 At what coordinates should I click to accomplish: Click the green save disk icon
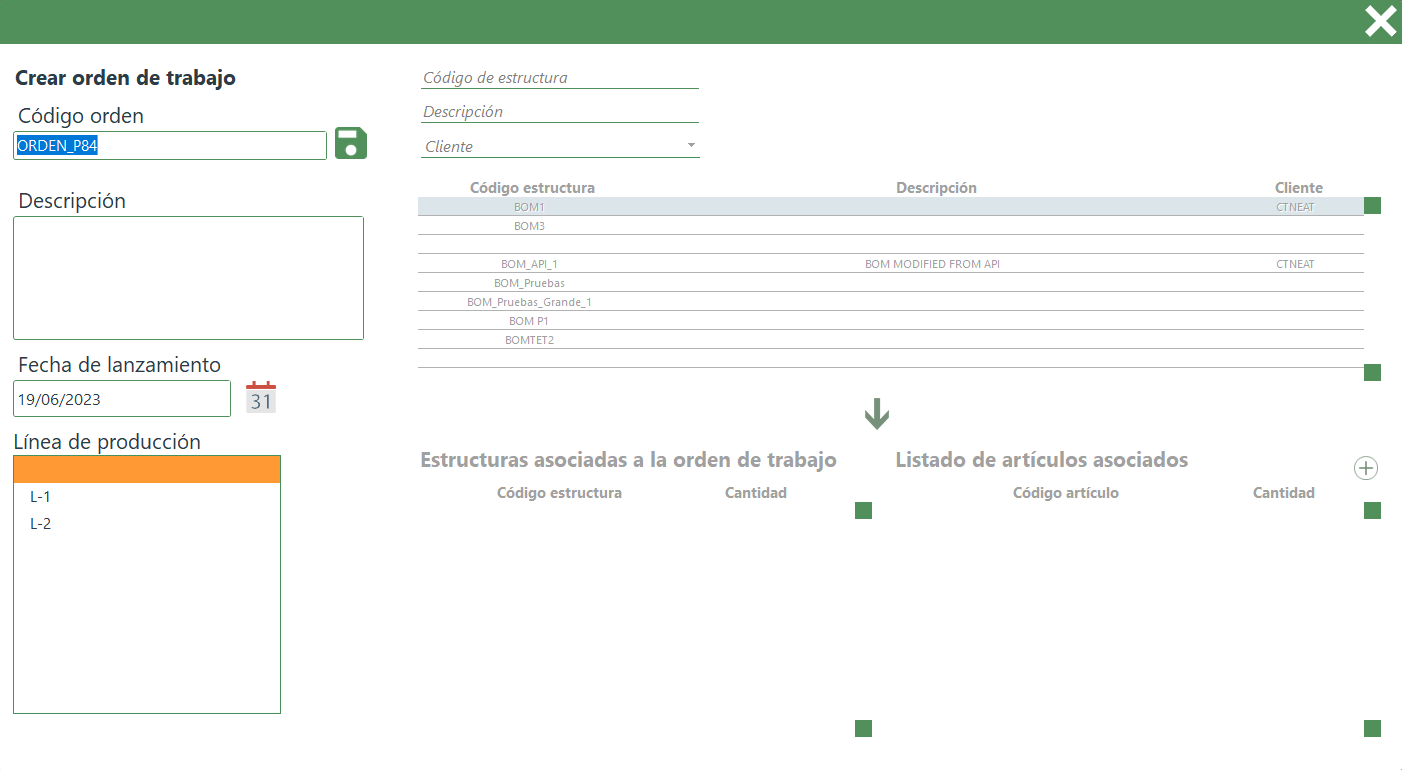[x=351, y=143]
